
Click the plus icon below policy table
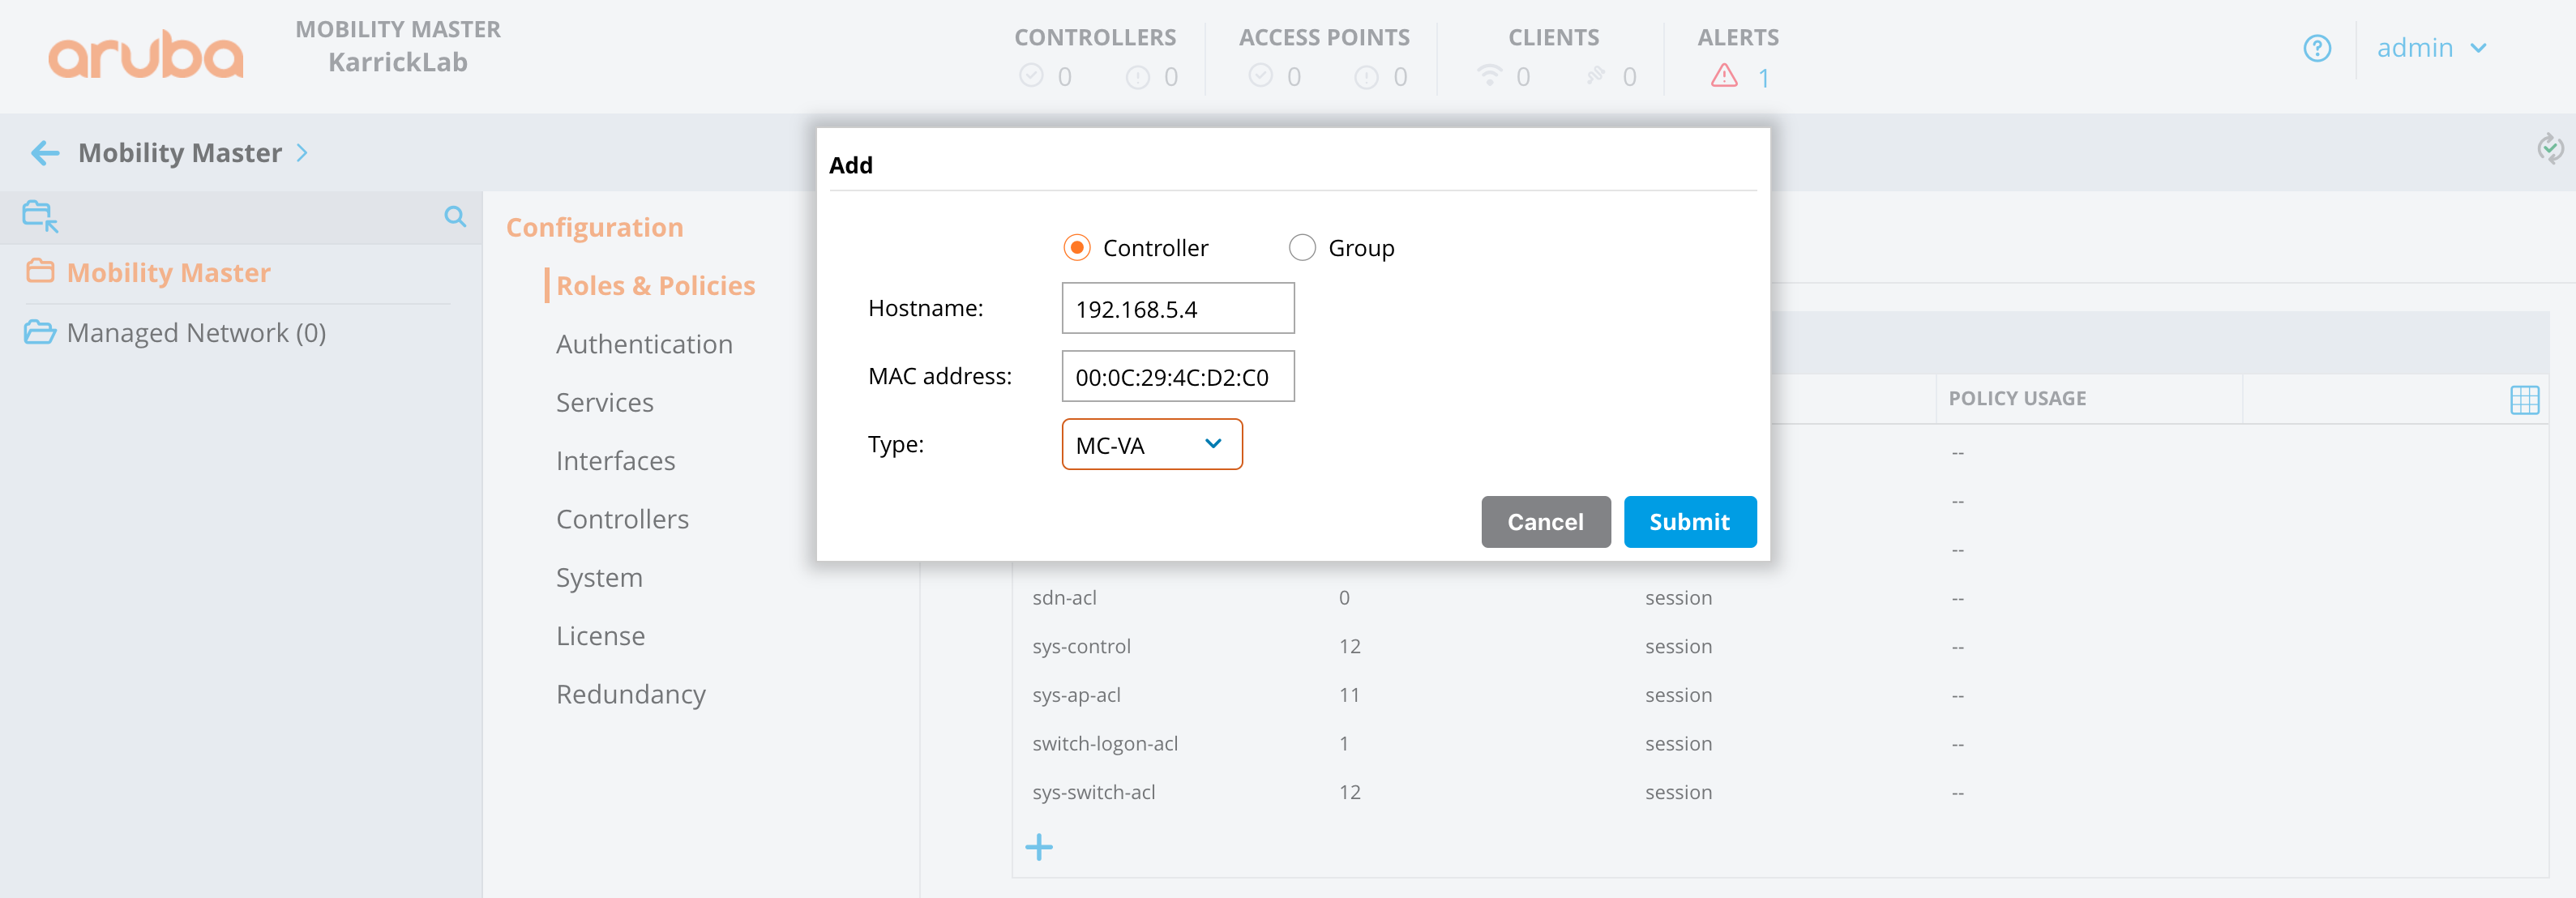(1039, 847)
